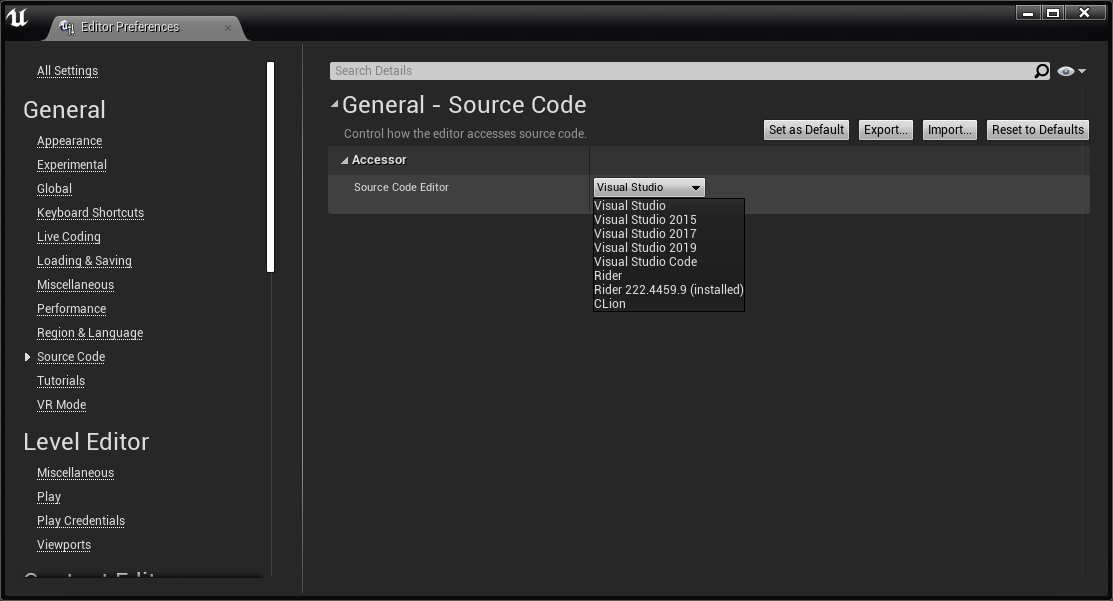This screenshot has width=1113, height=601.
Task: Choose Visual Studio 2019 option
Action: pyautogui.click(x=645, y=248)
